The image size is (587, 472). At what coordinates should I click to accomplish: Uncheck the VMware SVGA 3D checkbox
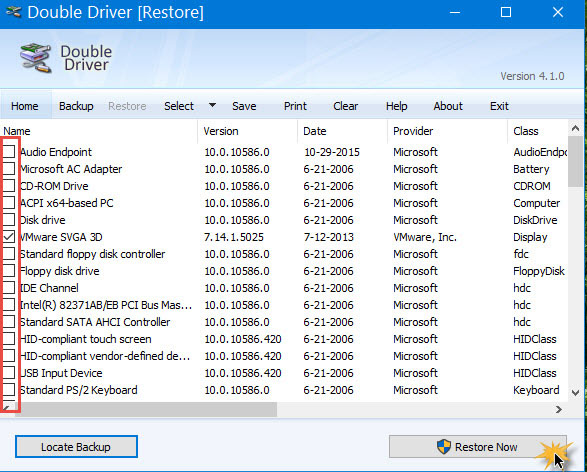pos(9,237)
